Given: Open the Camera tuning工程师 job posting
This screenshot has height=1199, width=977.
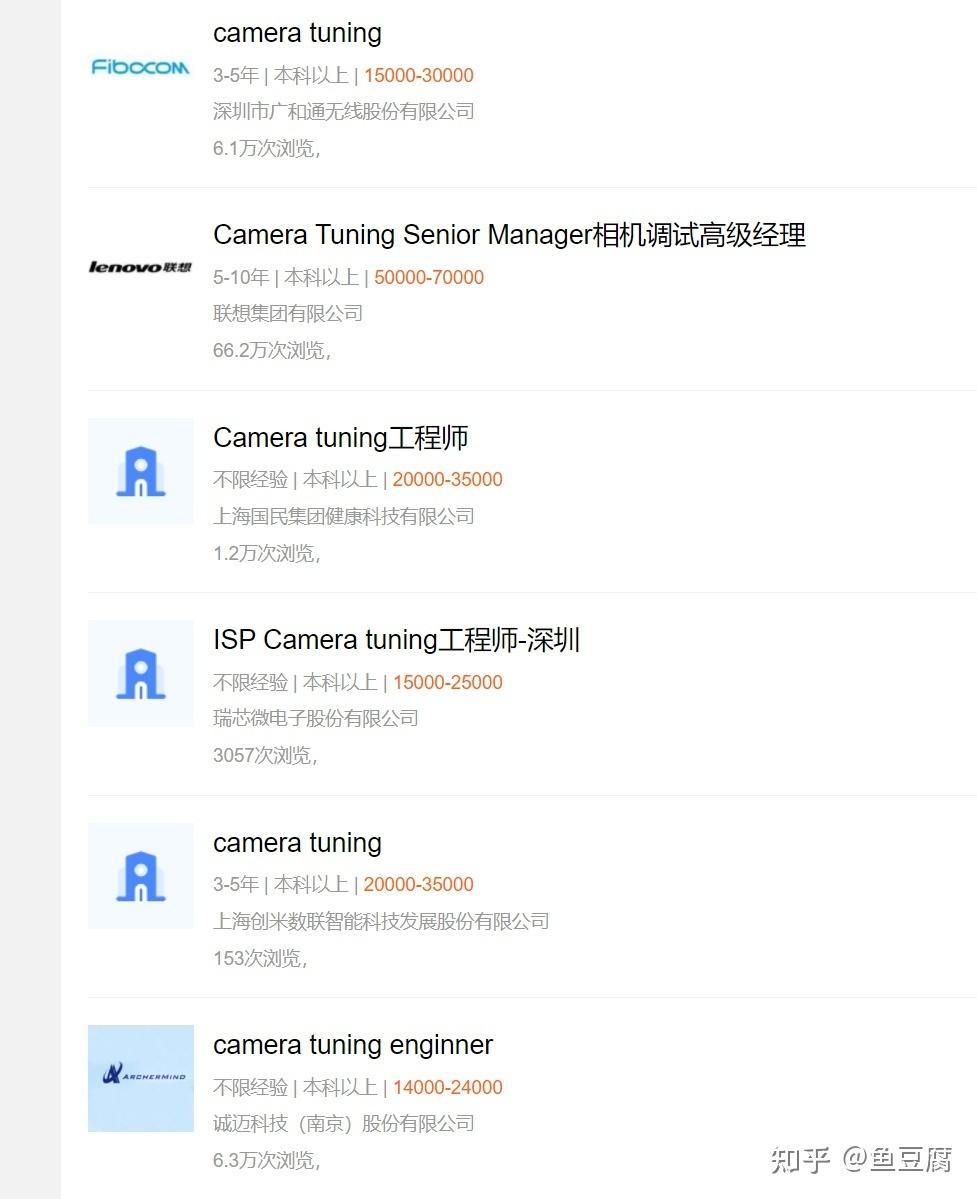Looking at the screenshot, I should [341, 438].
